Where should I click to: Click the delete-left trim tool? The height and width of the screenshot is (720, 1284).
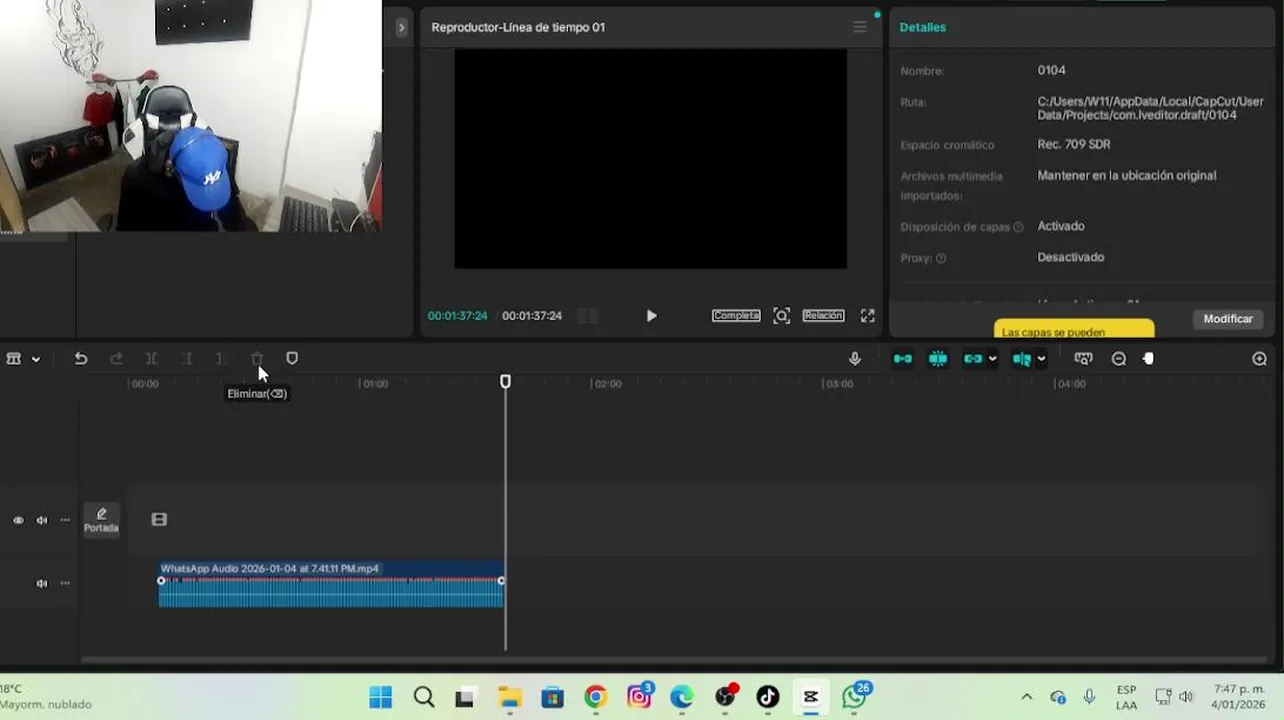click(x=186, y=358)
